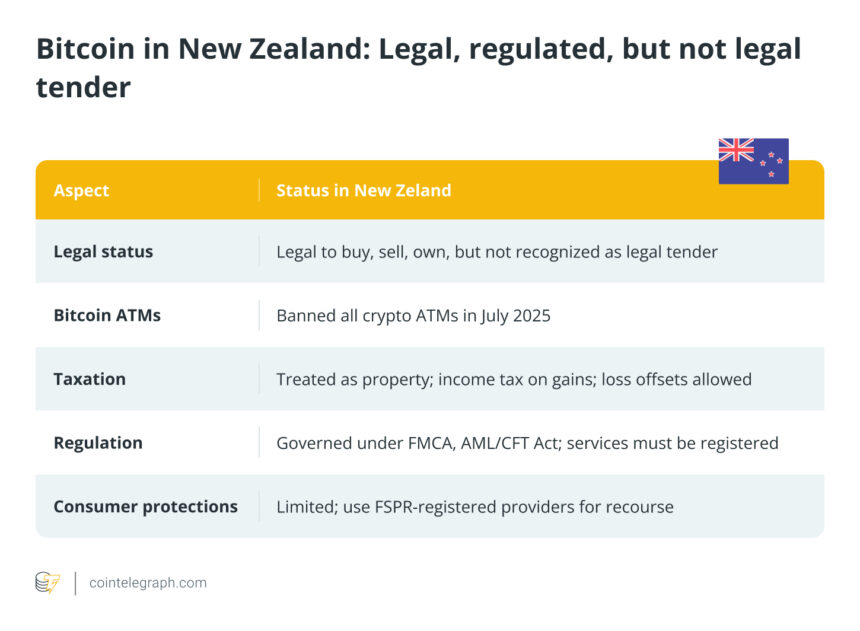Open the cointelegraph.com link

148,582
